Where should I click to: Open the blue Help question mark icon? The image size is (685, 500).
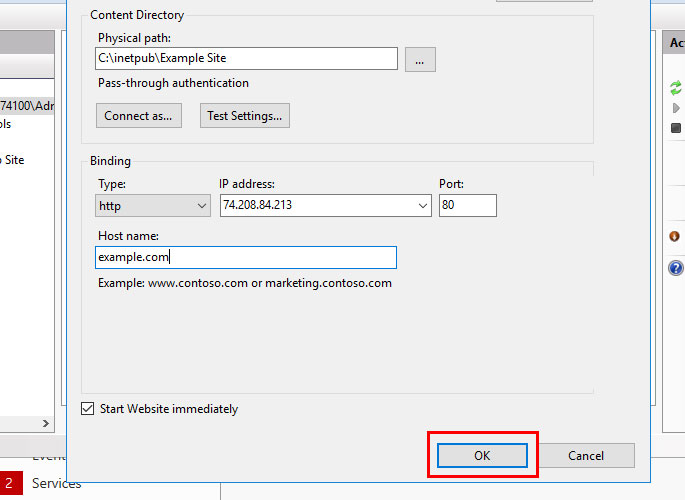[x=676, y=268]
